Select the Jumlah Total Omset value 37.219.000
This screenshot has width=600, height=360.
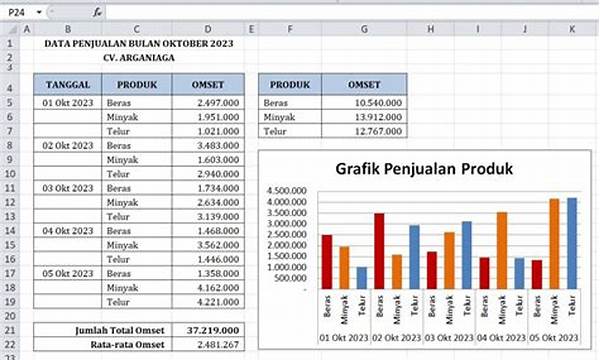[x=208, y=330]
